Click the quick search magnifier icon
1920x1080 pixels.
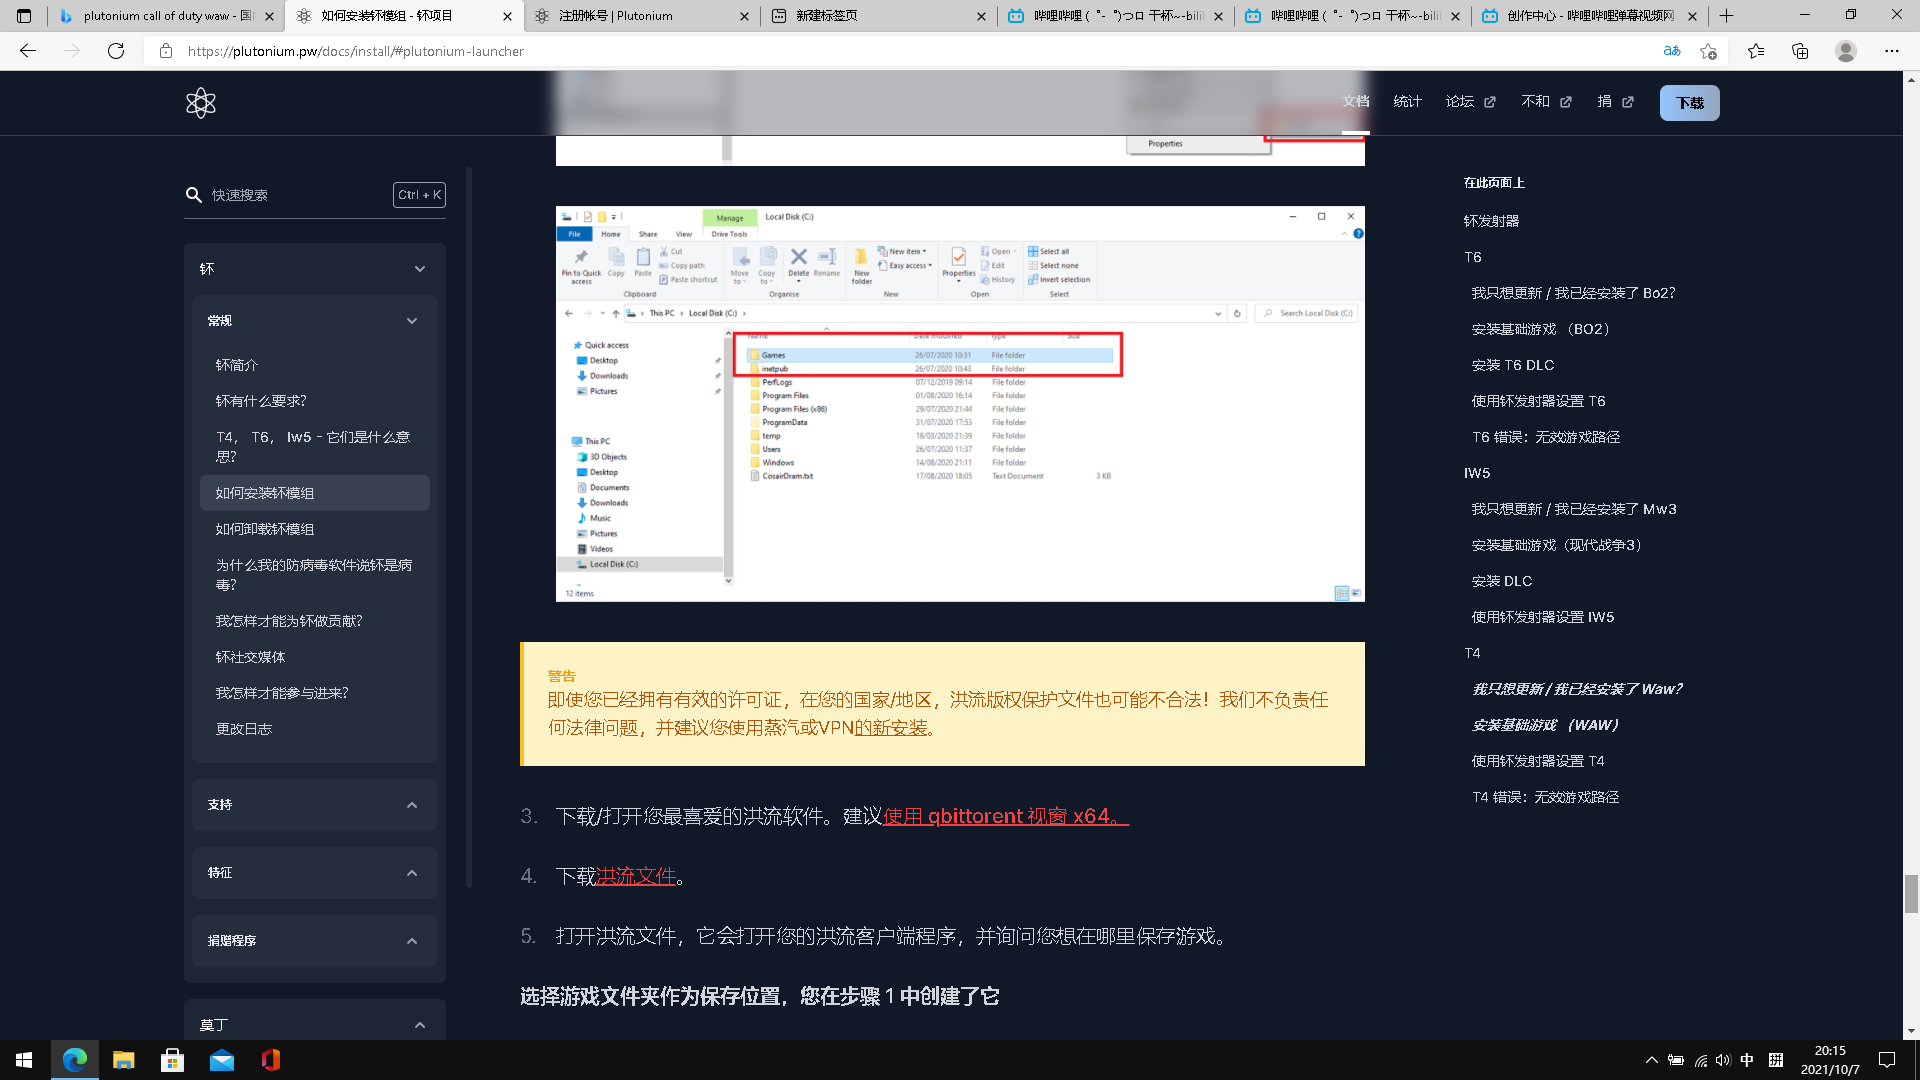194,195
